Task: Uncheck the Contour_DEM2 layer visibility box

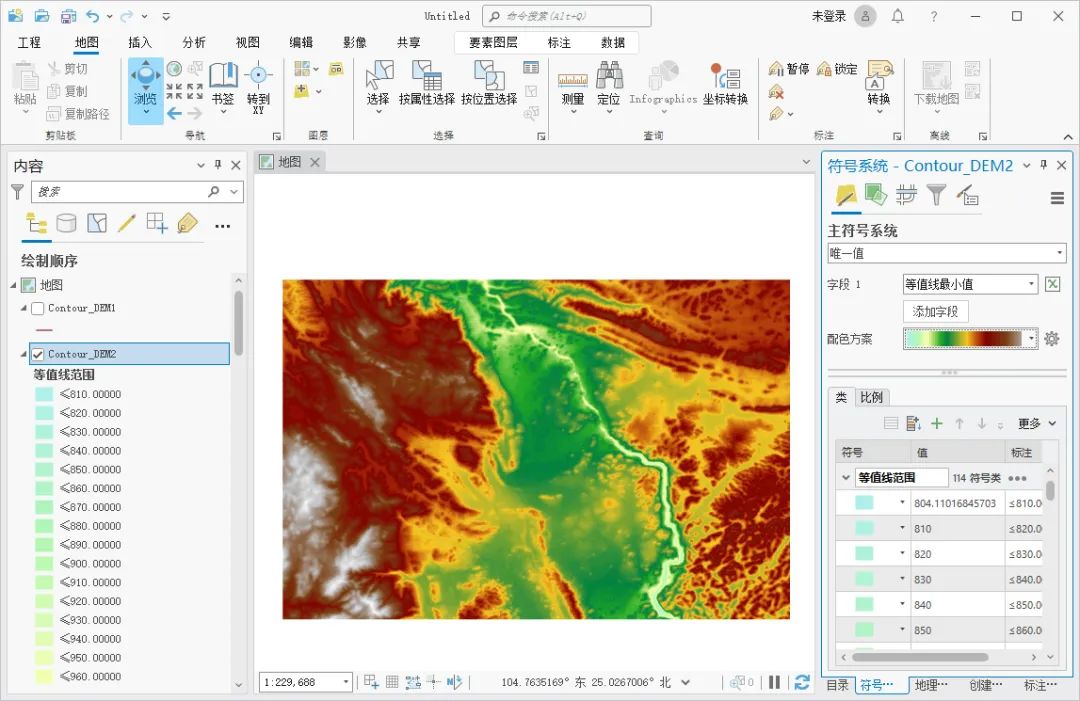Action: (38, 354)
